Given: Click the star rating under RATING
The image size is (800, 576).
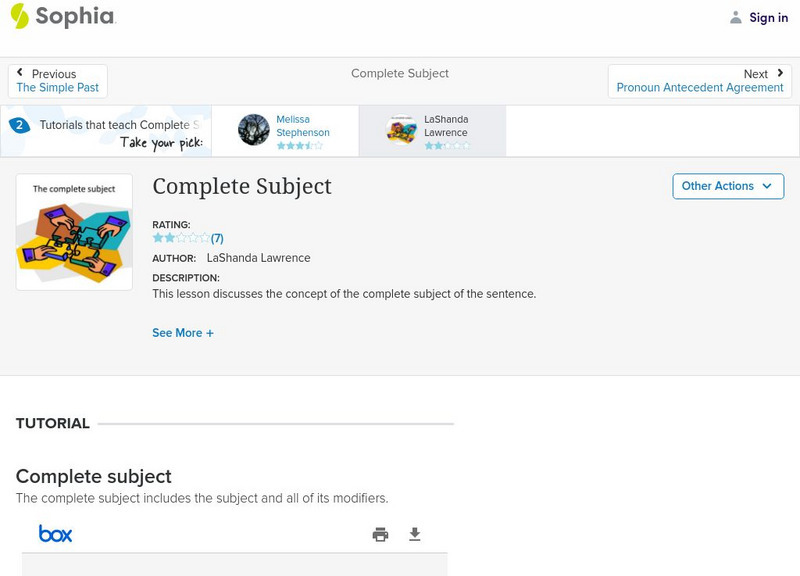Looking at the screenshot, I should pyautogui.click(x=181, y=239).
